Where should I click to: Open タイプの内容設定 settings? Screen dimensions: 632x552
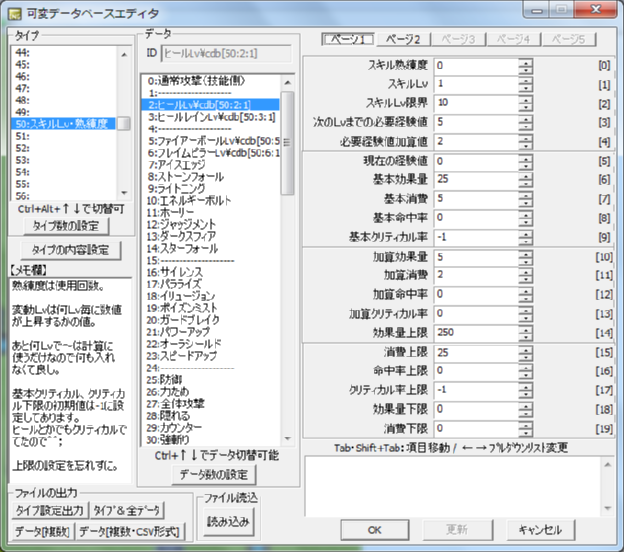tap(66, 249)
